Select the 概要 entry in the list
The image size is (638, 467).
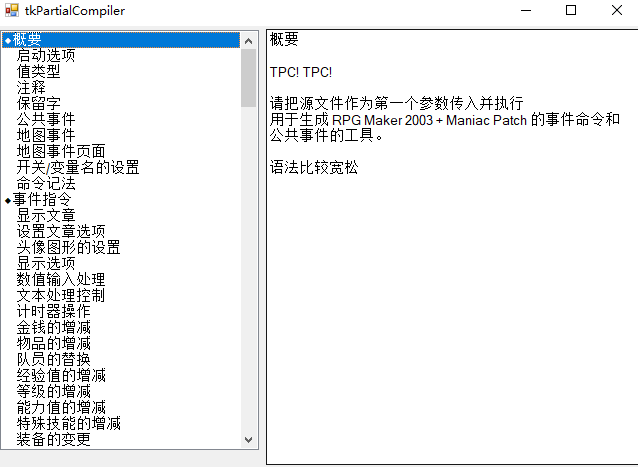(121, 40)
